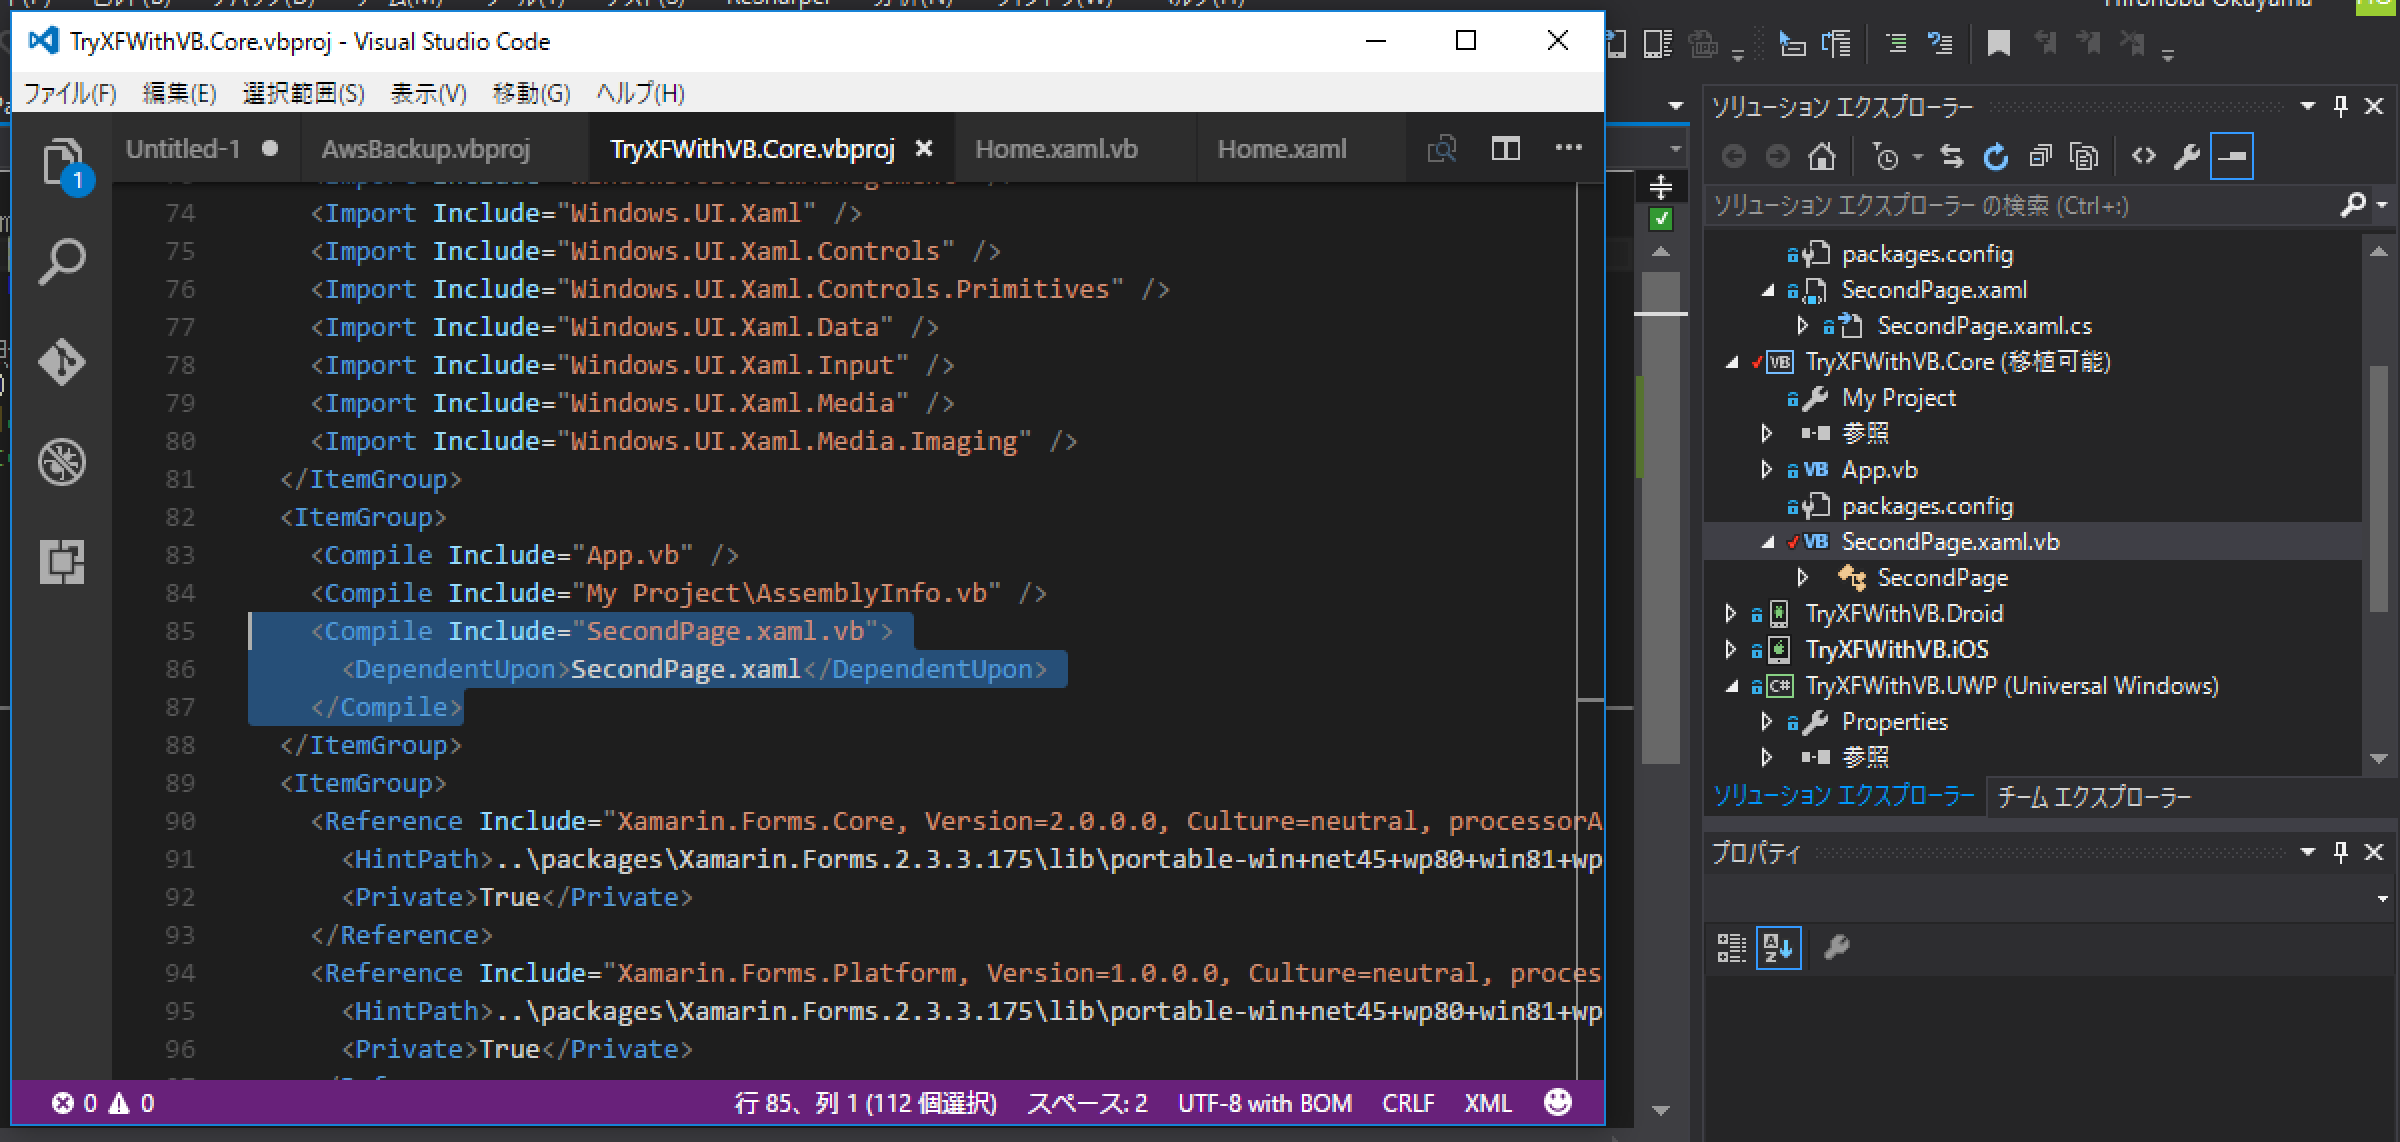The height and width of the screenshot is (1142, 2400).
Task: Click the green checkmark indicator above Visual Studio scrollbar
Action: coord(1661,218)
